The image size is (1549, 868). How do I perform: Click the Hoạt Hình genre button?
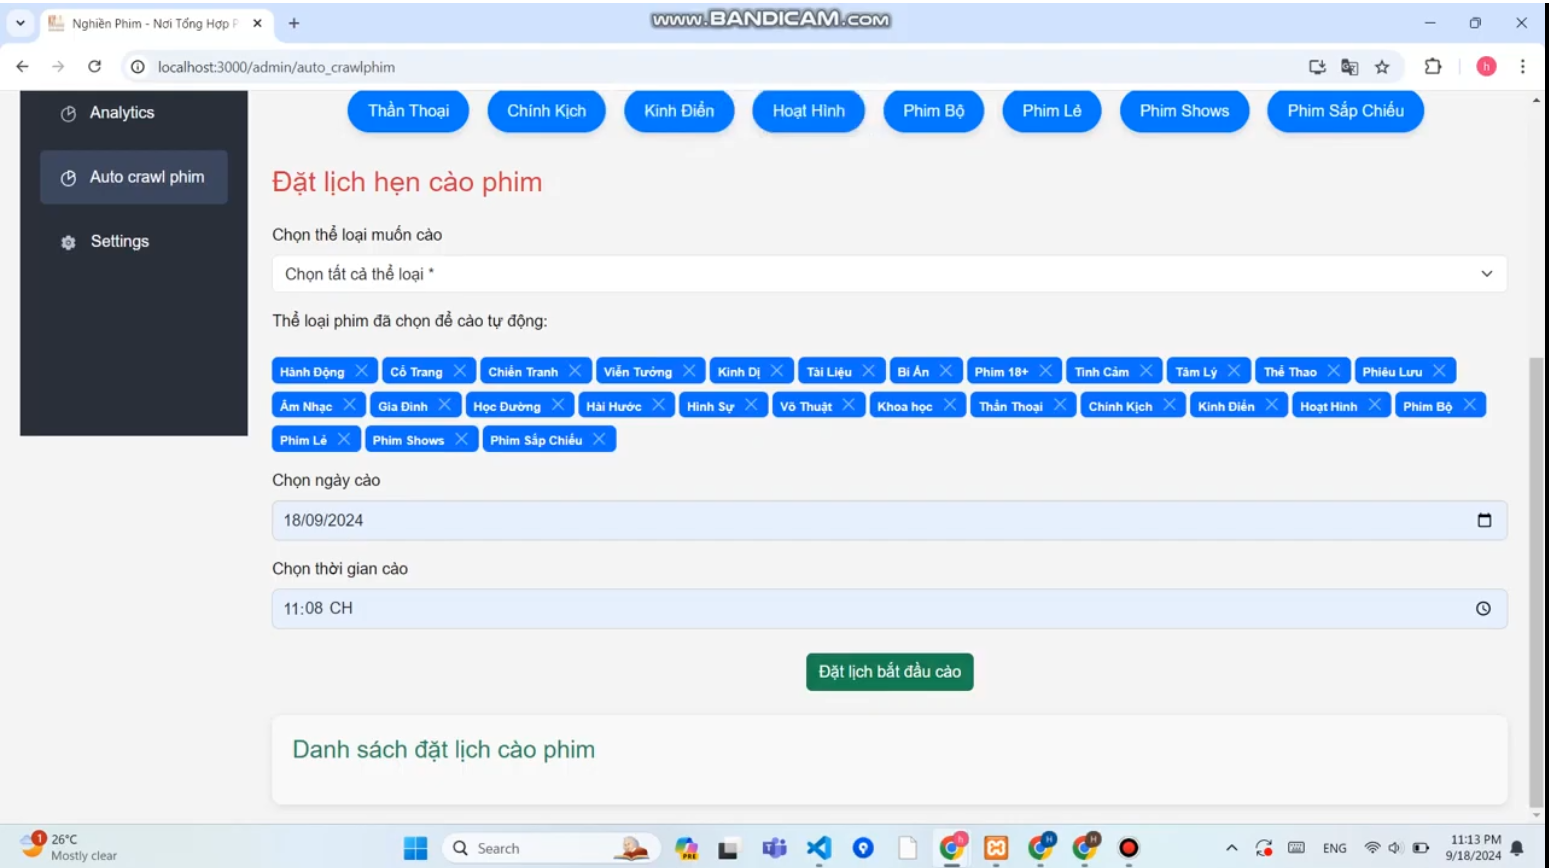[x=808, y=111]
